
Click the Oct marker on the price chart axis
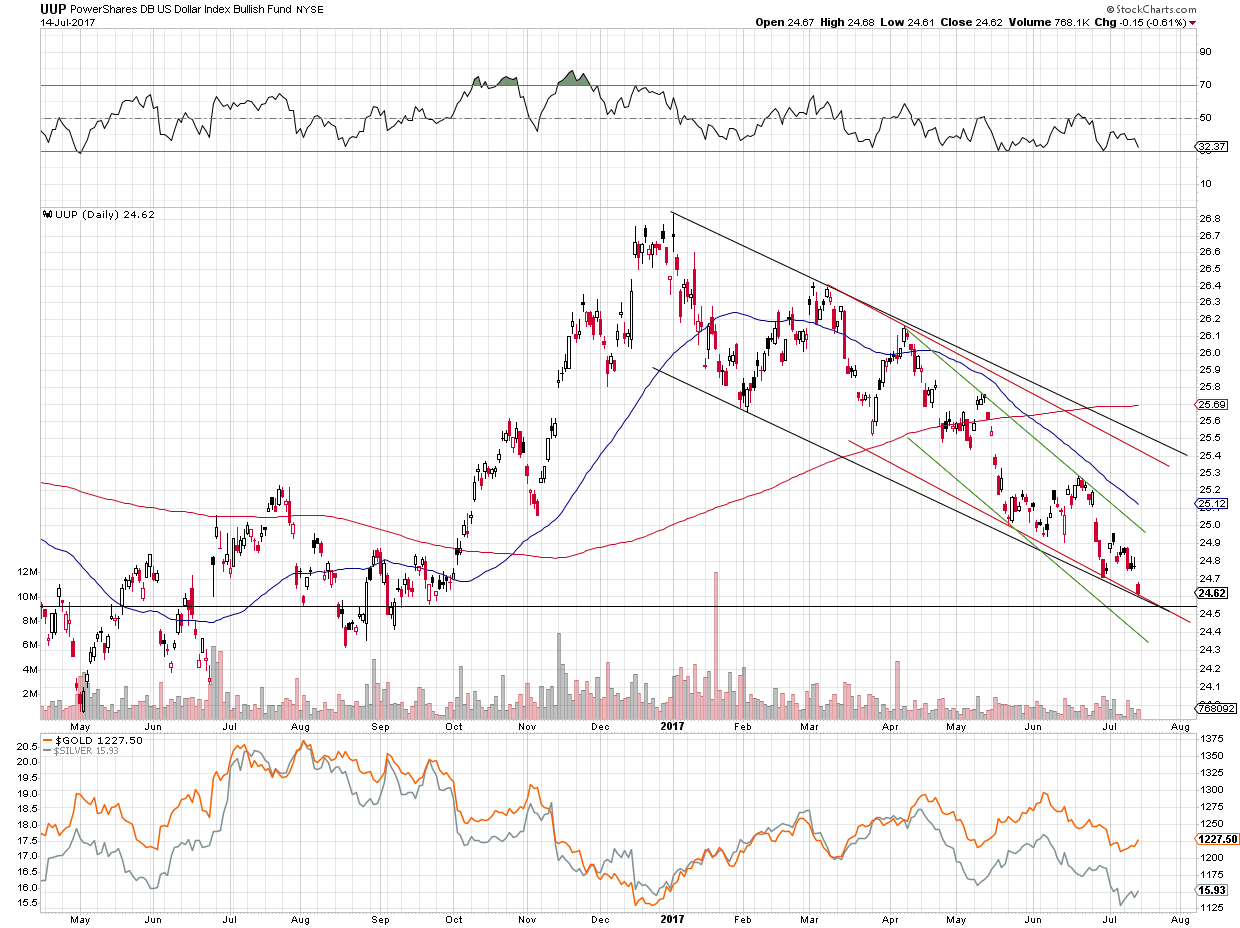pyautogui.click(x=454, y=728)
